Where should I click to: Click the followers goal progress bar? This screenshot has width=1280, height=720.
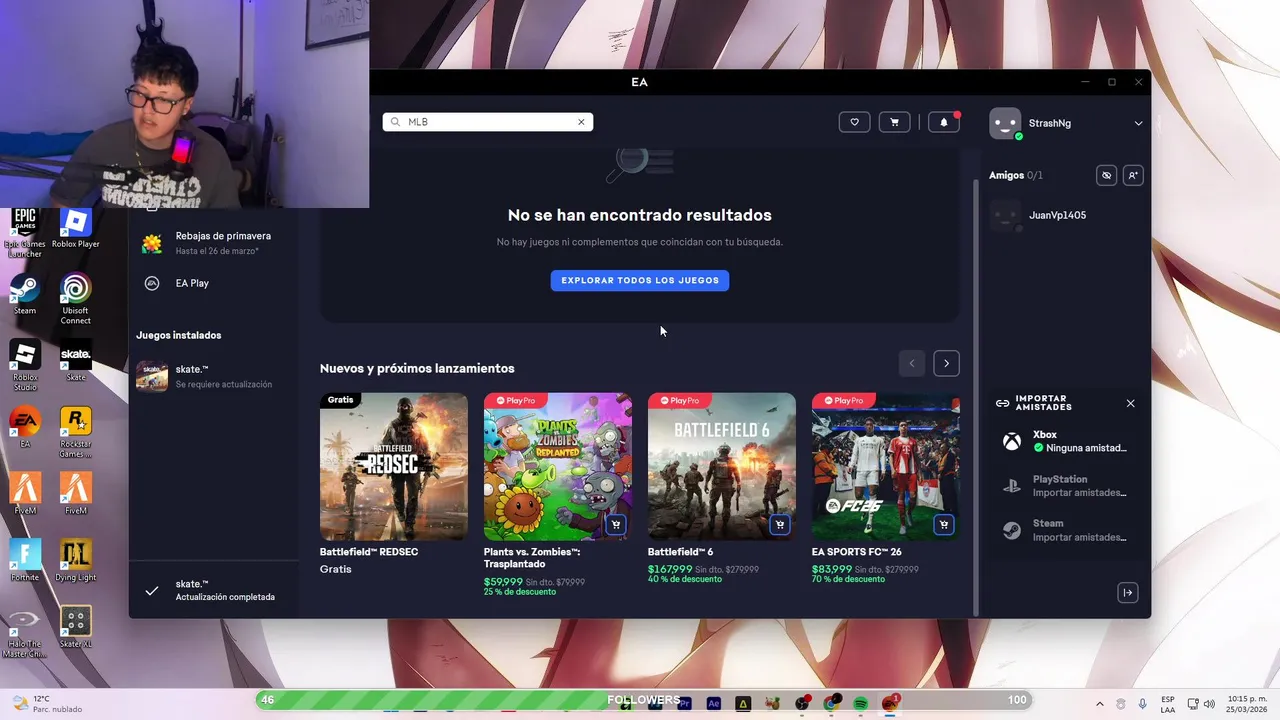click(645, 700)
